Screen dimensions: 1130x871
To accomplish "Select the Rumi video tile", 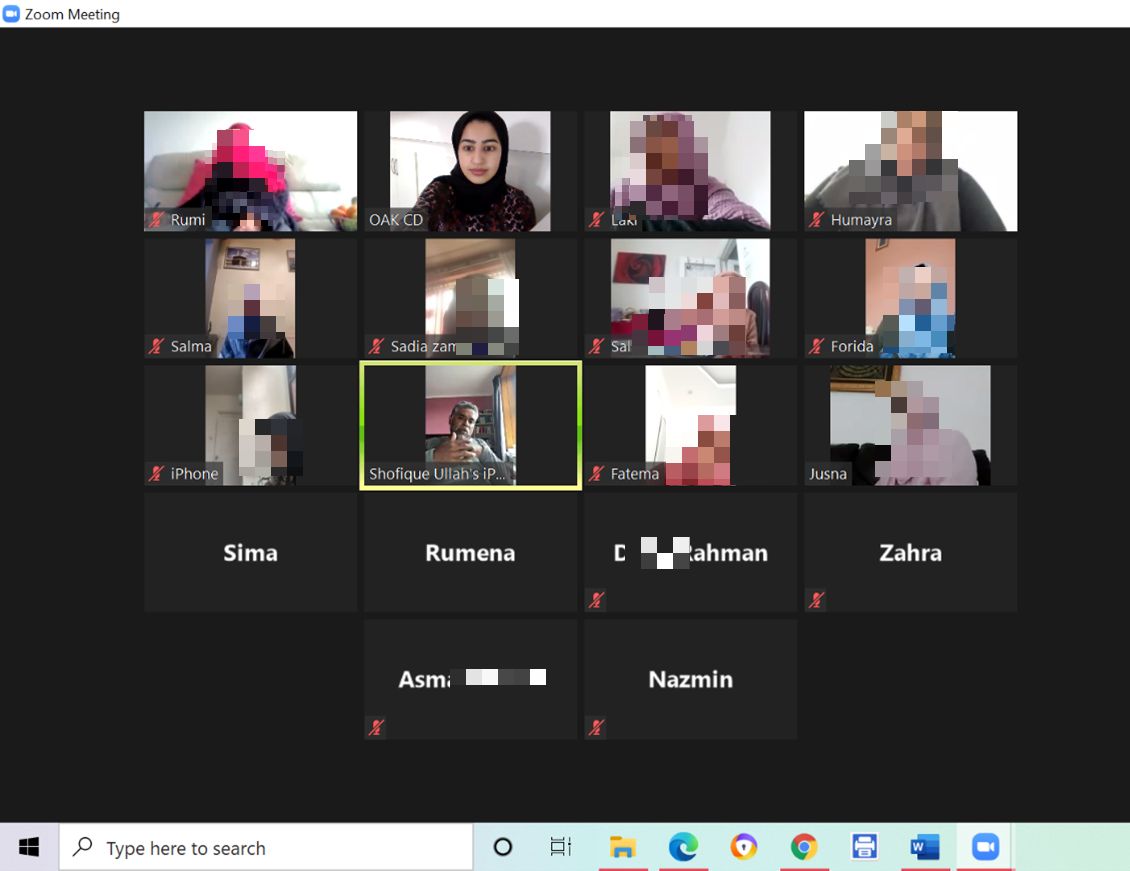I will pyautogui.click(x=250, y=171).
